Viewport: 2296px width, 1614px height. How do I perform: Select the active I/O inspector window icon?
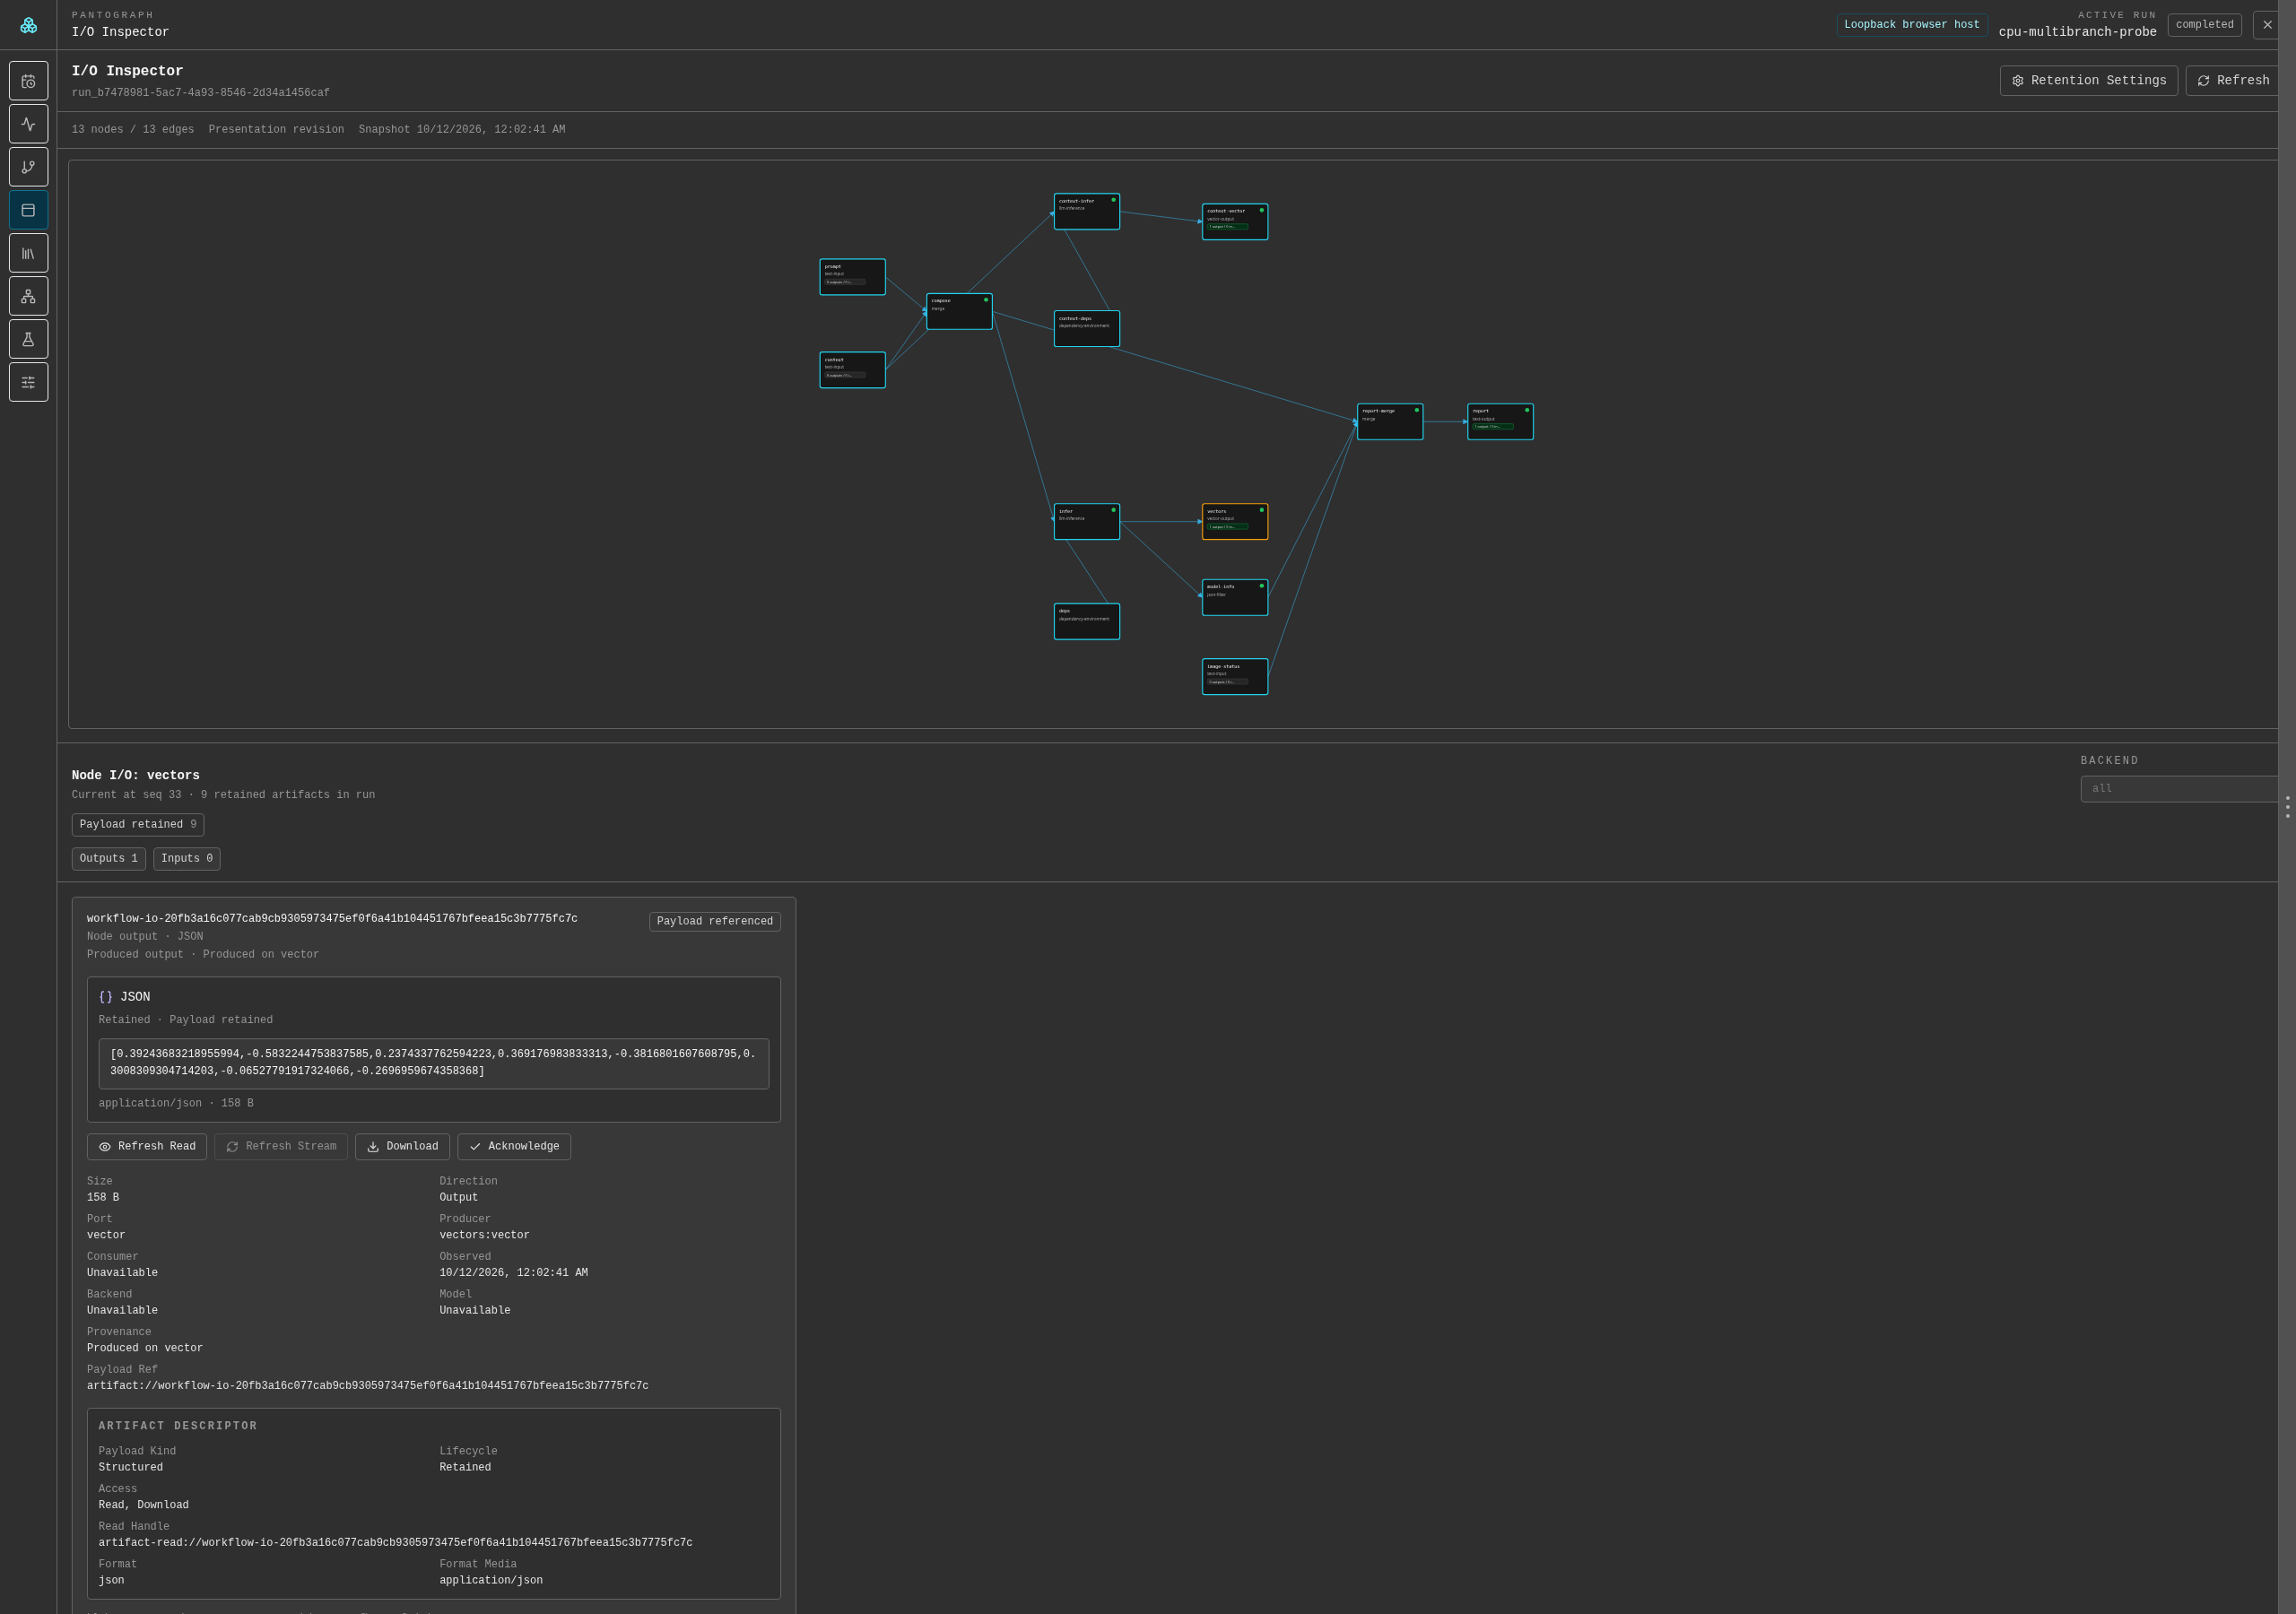coord(28,210)
